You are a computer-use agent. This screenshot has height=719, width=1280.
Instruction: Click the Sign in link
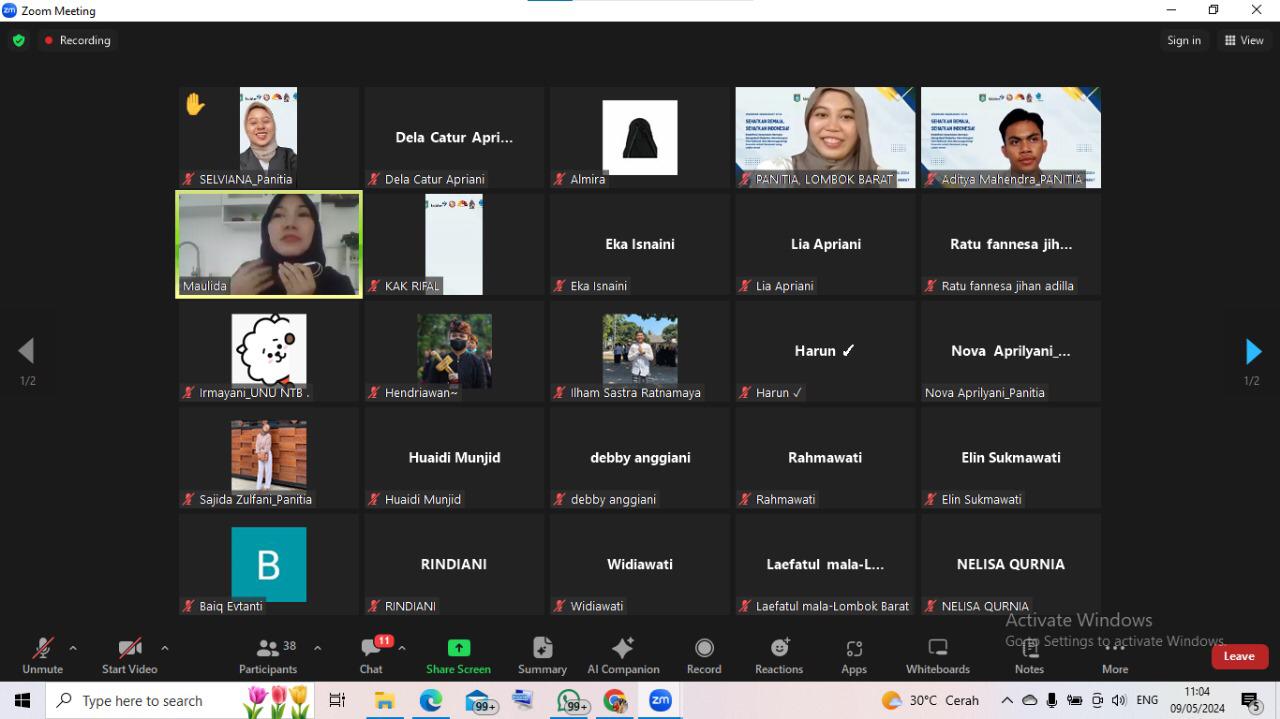click(x=1184, y=40)
